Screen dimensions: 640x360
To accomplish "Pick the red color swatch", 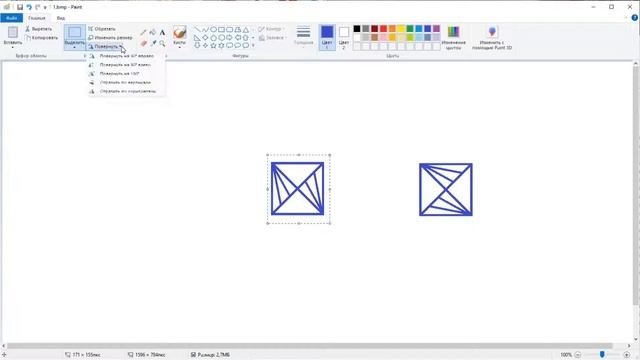I will pos(383,29).
